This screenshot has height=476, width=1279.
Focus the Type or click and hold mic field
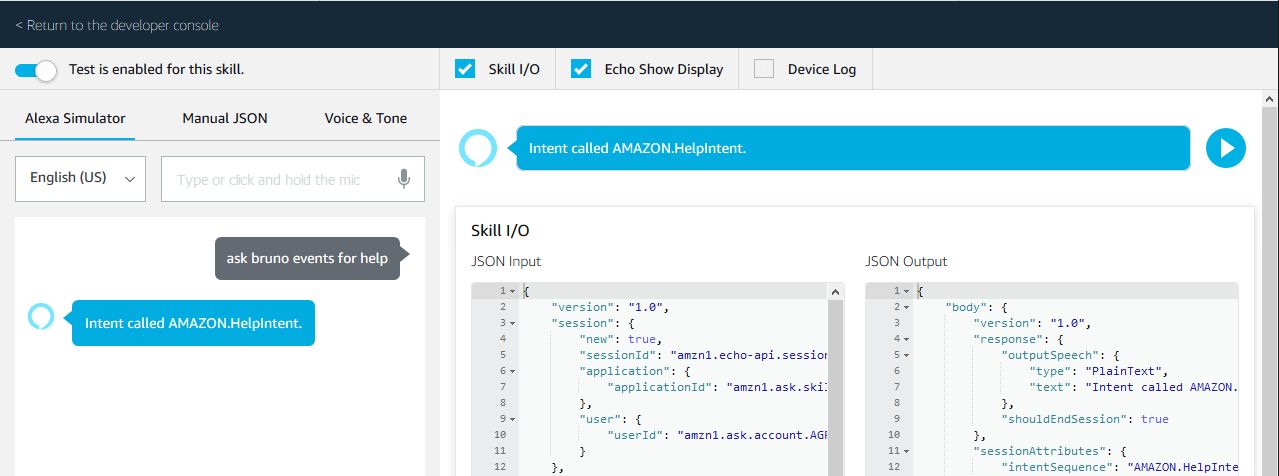pos(282,180)
